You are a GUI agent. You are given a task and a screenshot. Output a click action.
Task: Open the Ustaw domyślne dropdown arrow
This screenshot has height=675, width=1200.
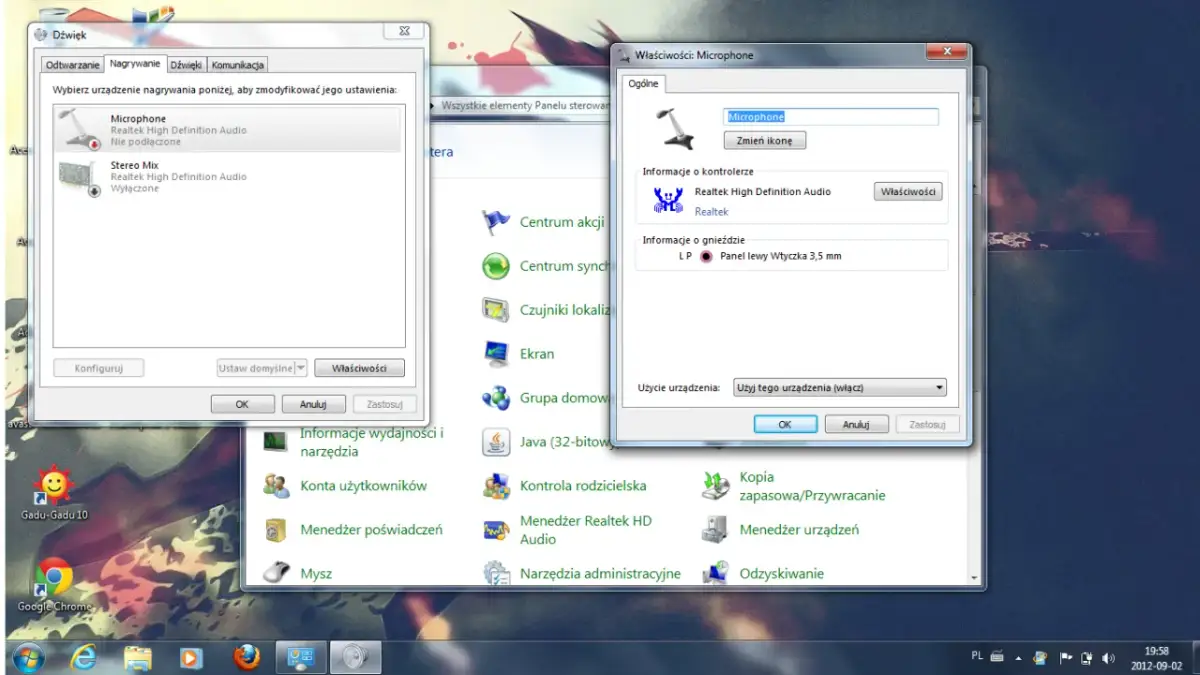pyautogui.click(x=301, y=368)
